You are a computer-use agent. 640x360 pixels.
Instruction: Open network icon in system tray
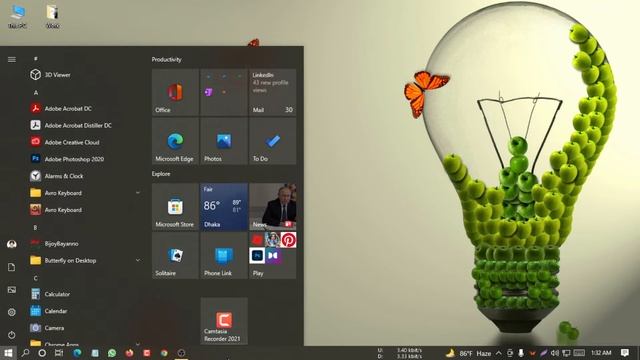tap(566, 353)
